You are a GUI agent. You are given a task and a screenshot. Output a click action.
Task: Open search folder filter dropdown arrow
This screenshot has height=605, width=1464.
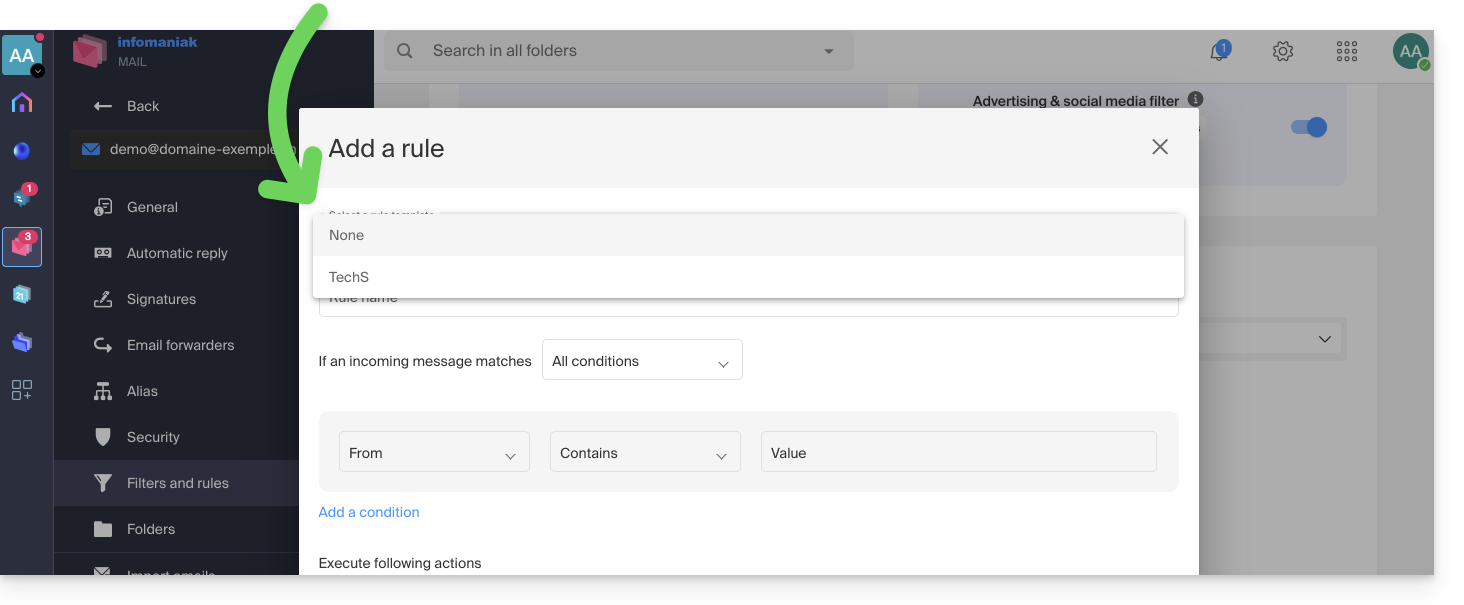point(828,51)
